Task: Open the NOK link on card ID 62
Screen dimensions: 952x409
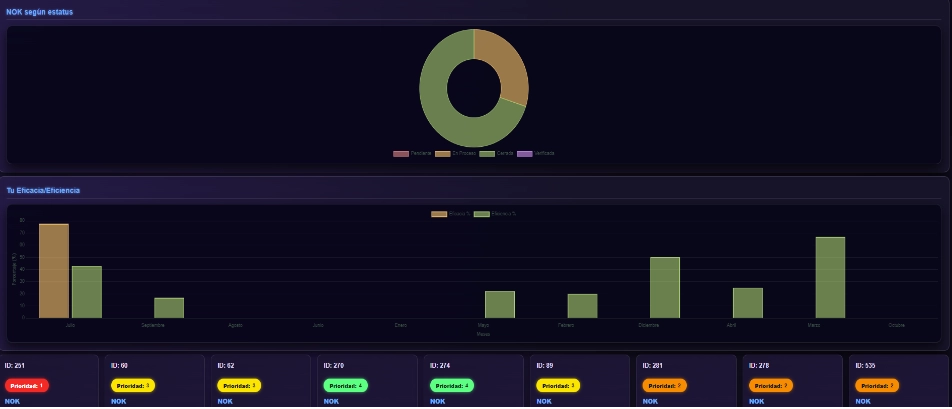Action: [x=225, y=401]
